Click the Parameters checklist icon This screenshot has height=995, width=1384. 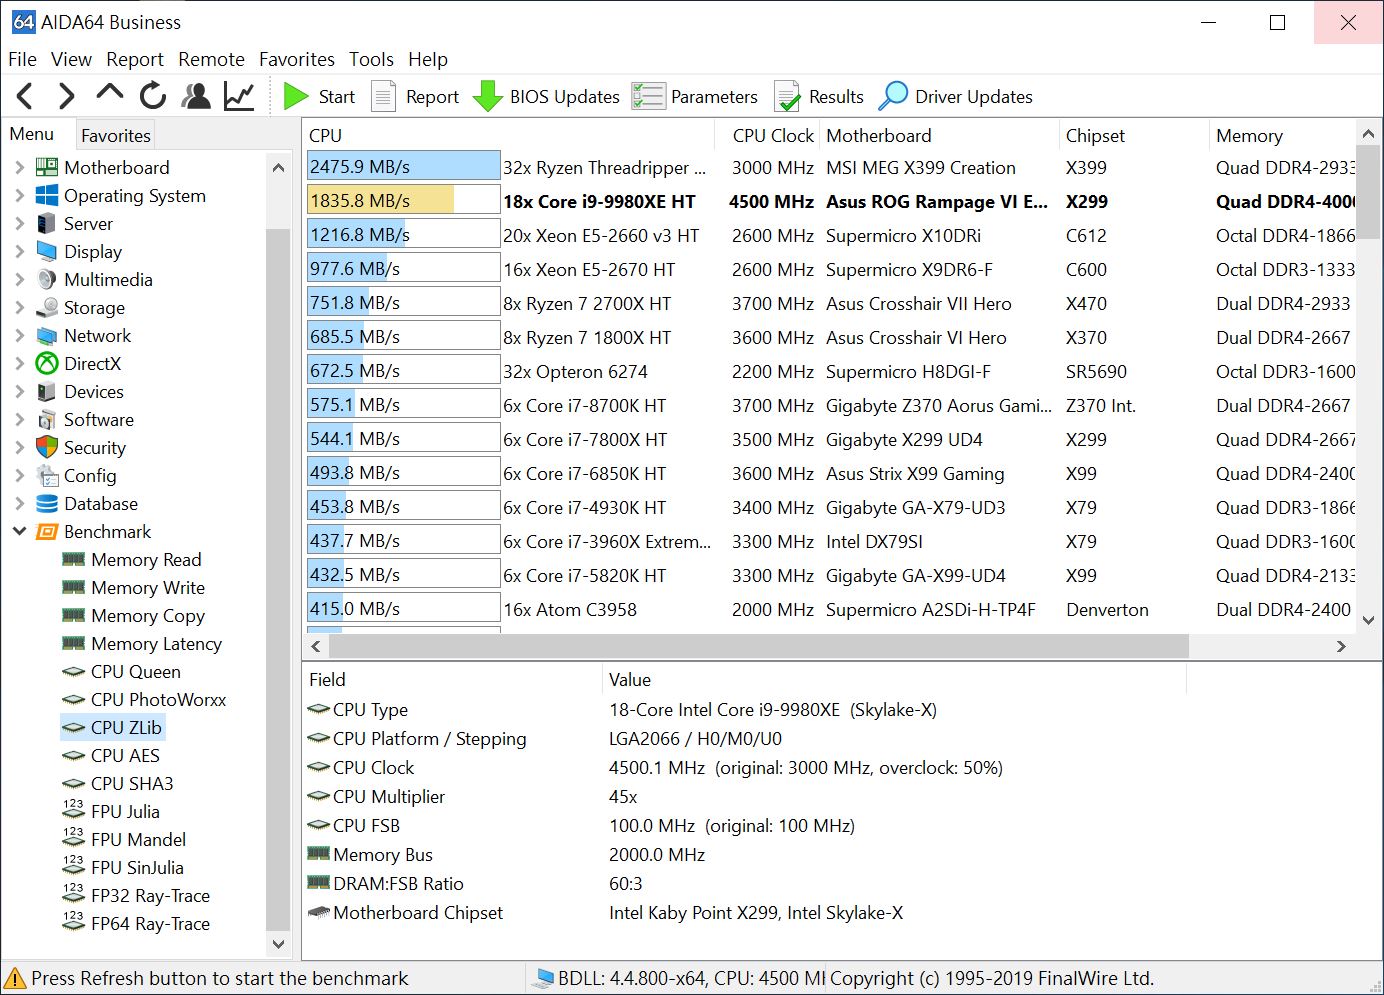[648, 96]
